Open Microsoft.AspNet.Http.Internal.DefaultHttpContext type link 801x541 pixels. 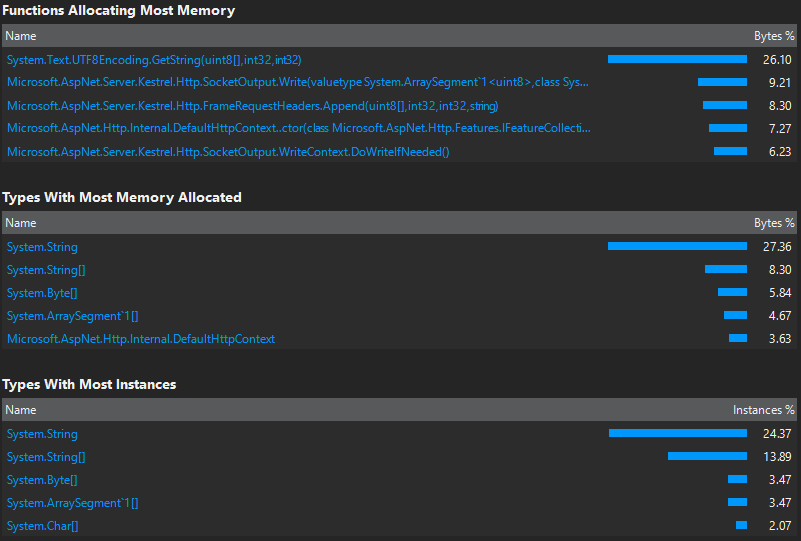140,339
